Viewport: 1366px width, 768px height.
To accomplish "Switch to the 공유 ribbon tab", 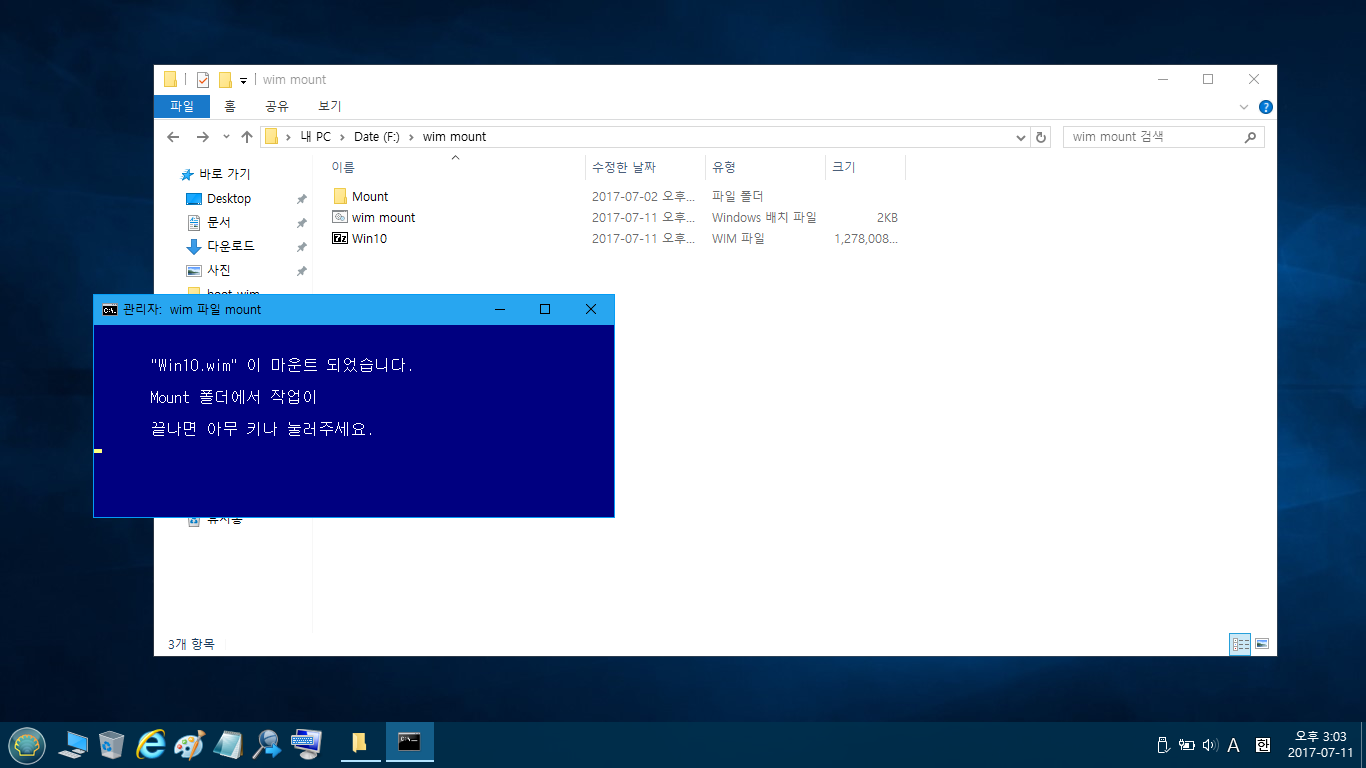I will (277, 106).
